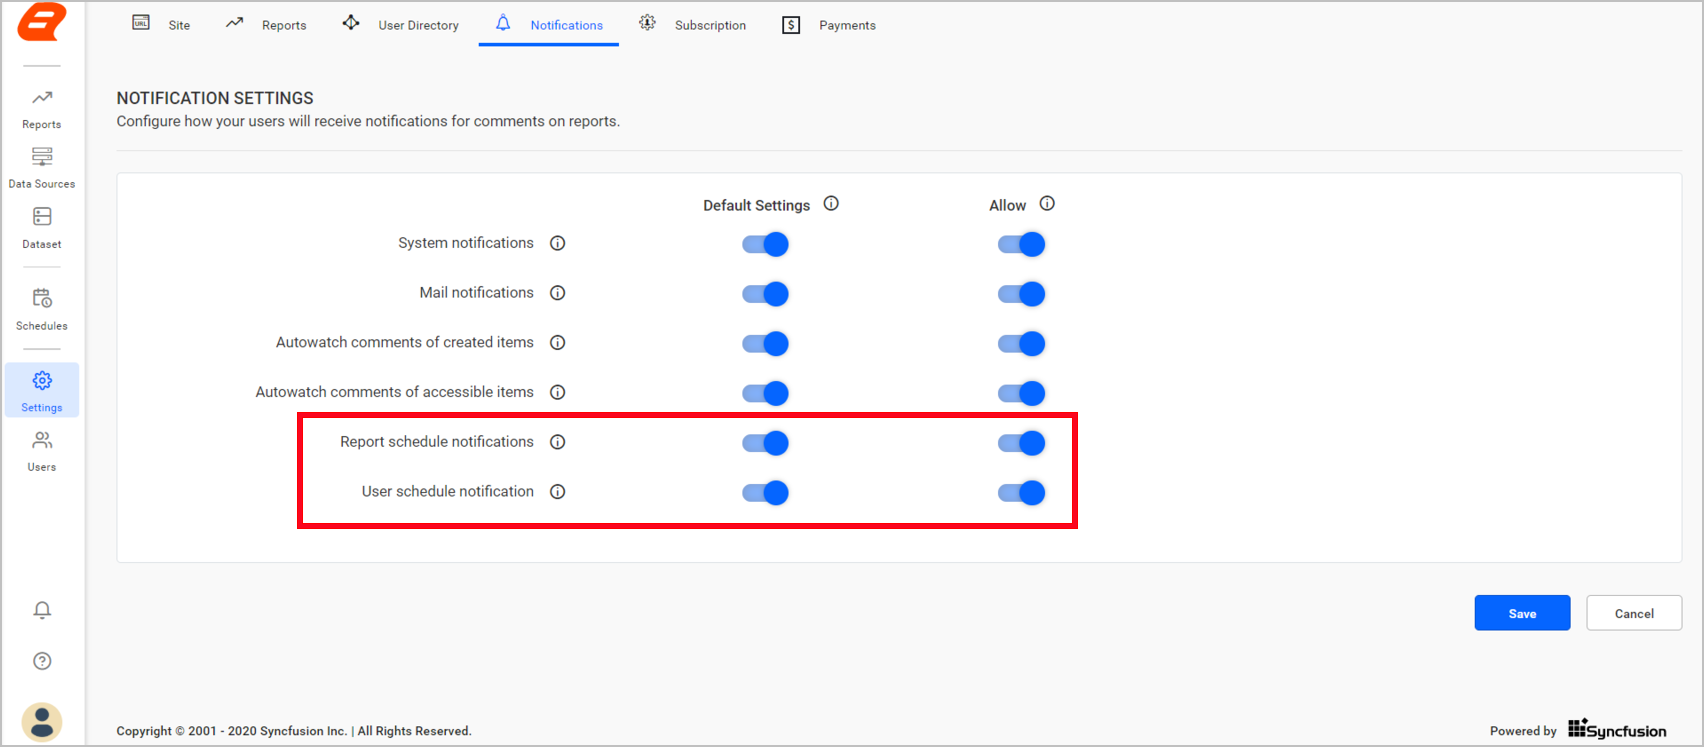Open the user profile avatar
This screenshot has height=747, width=1704.
point(42,722)
